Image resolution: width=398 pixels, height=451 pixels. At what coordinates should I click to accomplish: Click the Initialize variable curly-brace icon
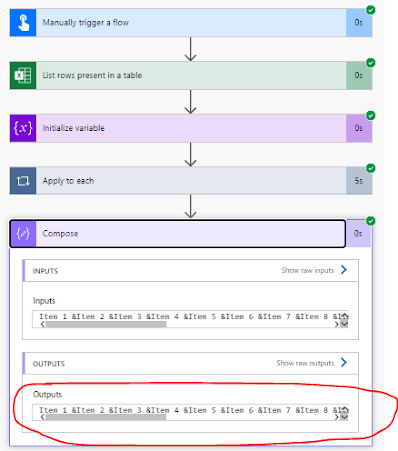tap(23, 128)
